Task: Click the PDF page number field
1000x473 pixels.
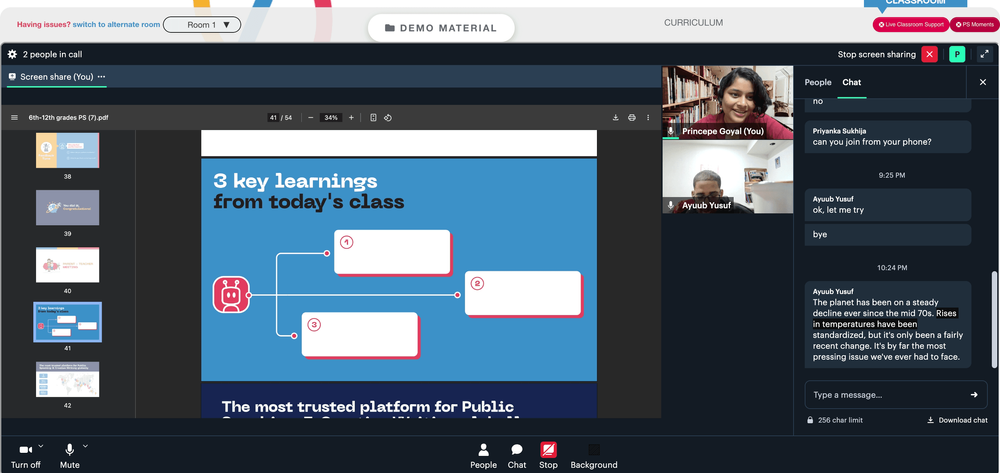Action: [x=273, y=117]
